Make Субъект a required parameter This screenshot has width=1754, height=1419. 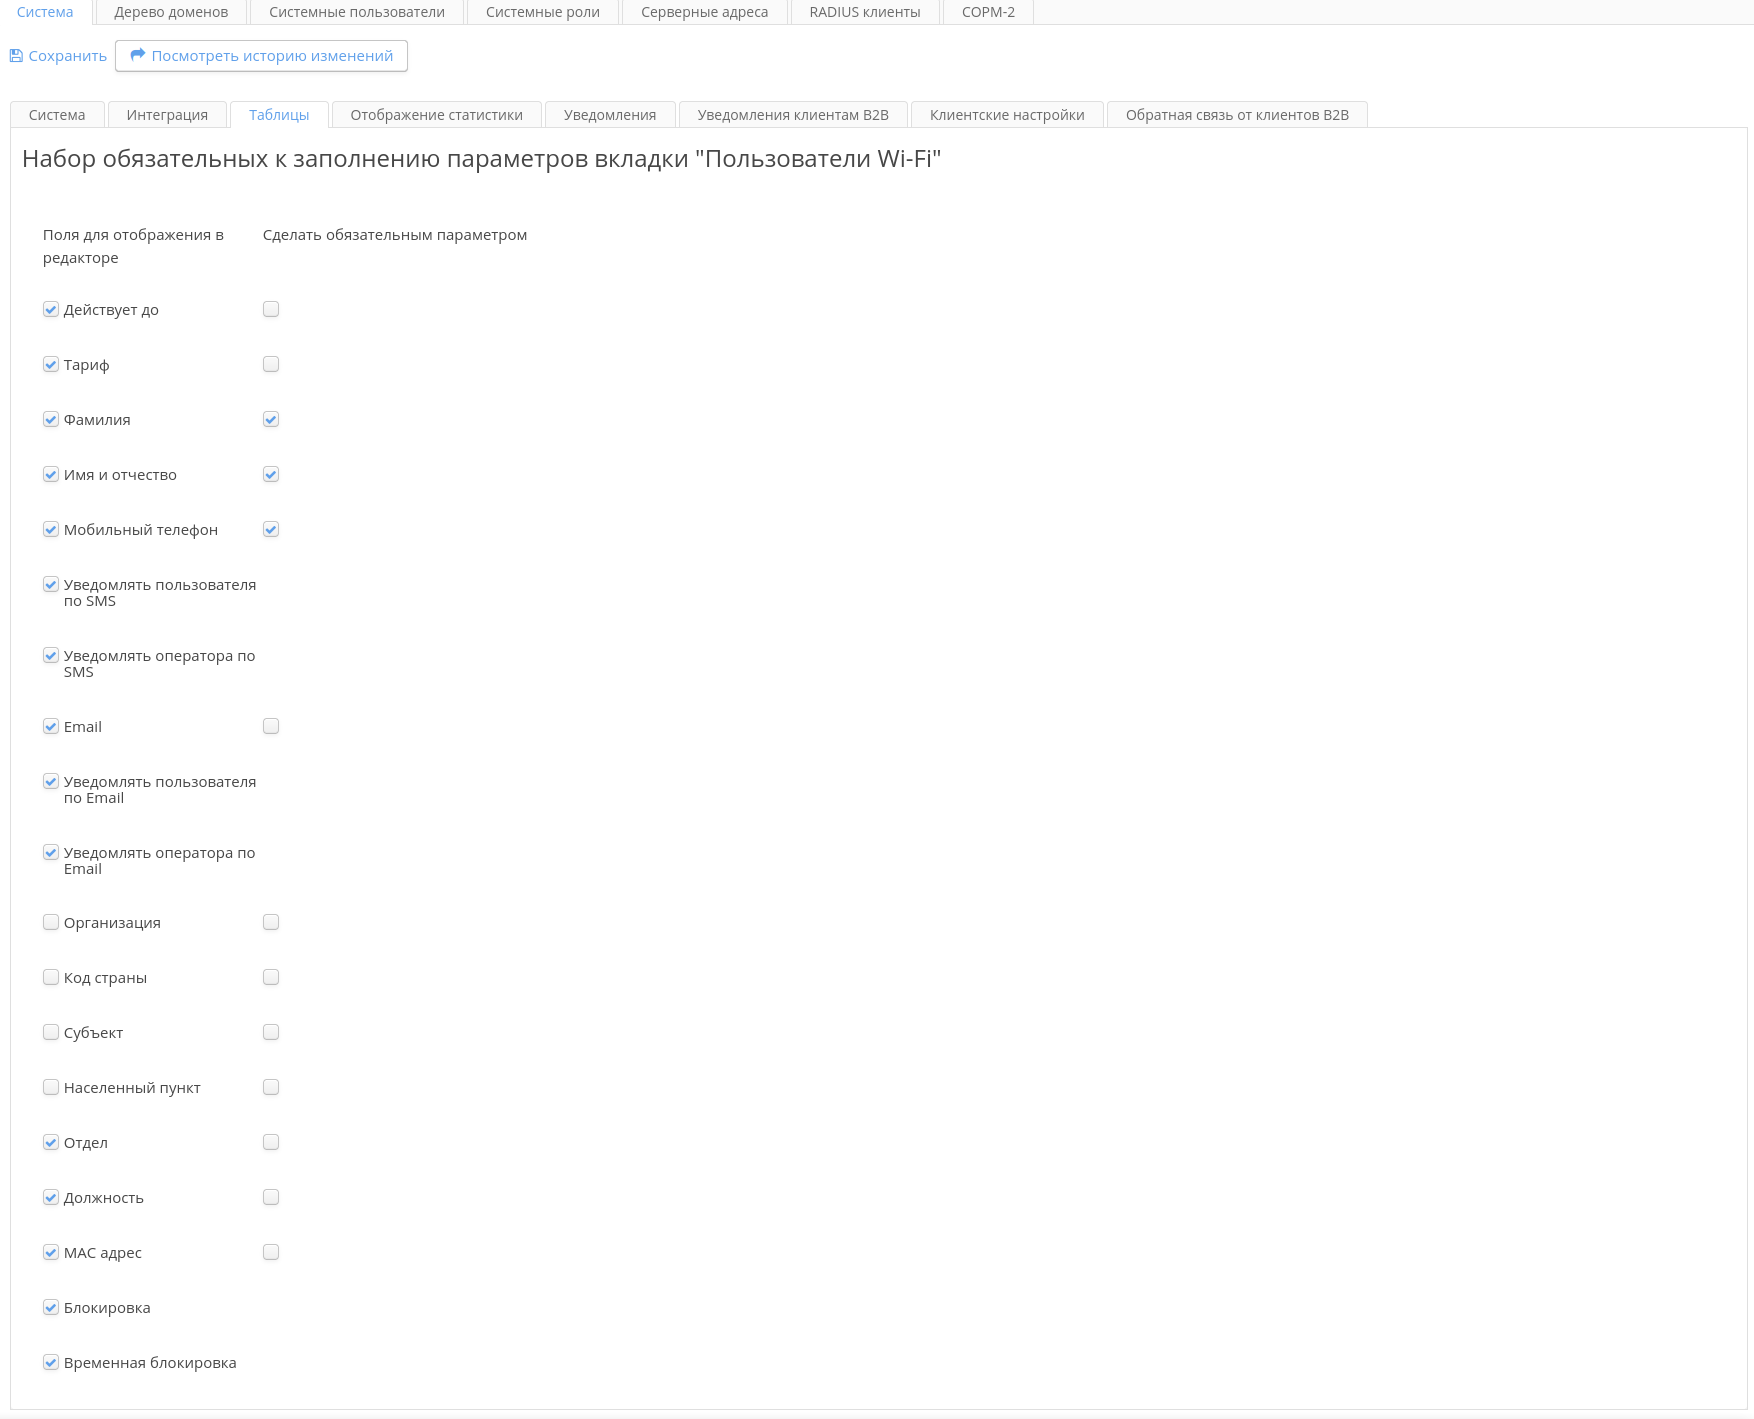(x=271, y=1032)
